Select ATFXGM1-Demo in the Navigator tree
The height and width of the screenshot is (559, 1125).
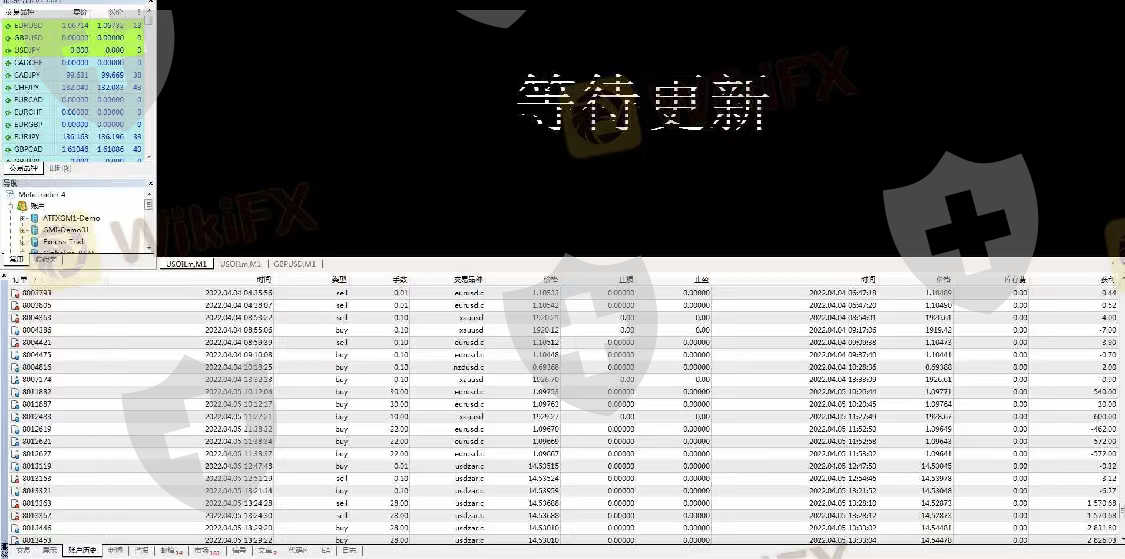(x=71, y=218)
